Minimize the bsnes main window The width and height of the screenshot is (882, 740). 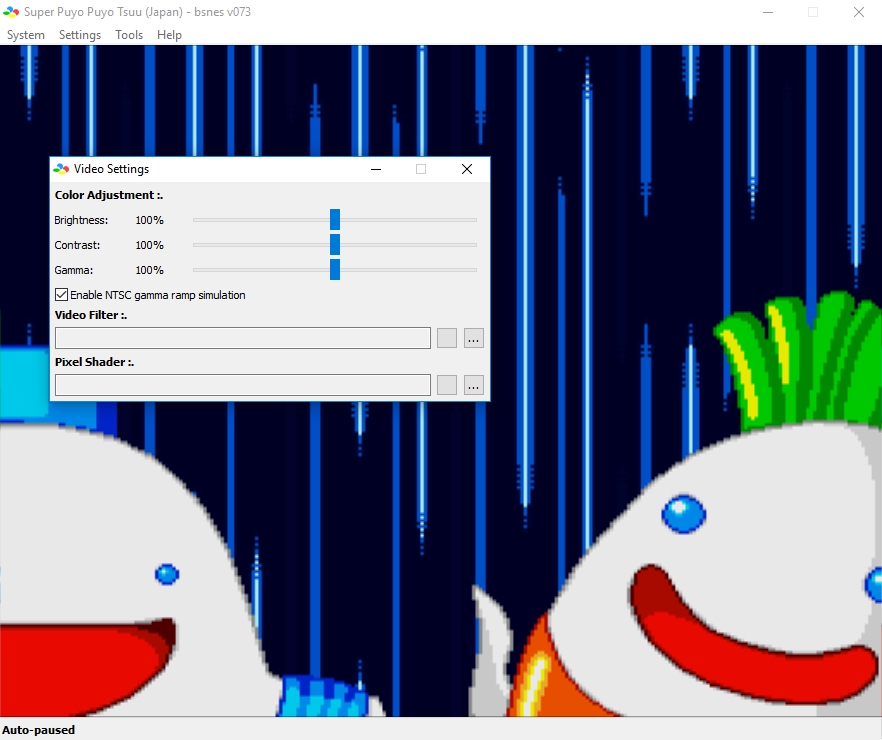[768, 12]
